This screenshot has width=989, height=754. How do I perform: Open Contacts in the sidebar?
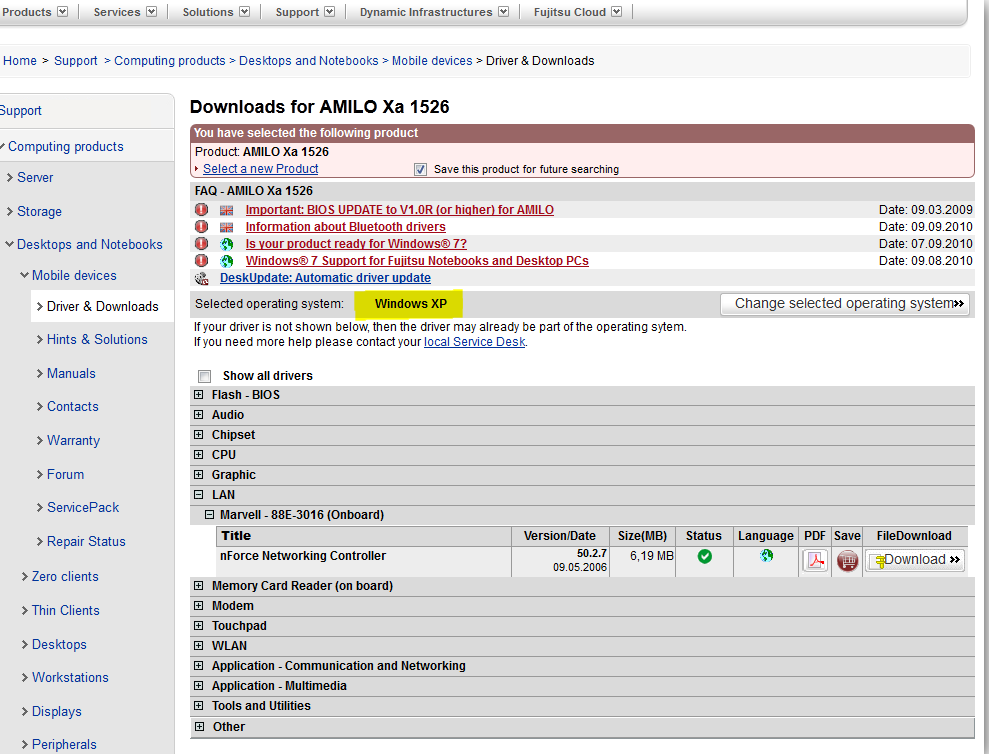pos(73,406)
